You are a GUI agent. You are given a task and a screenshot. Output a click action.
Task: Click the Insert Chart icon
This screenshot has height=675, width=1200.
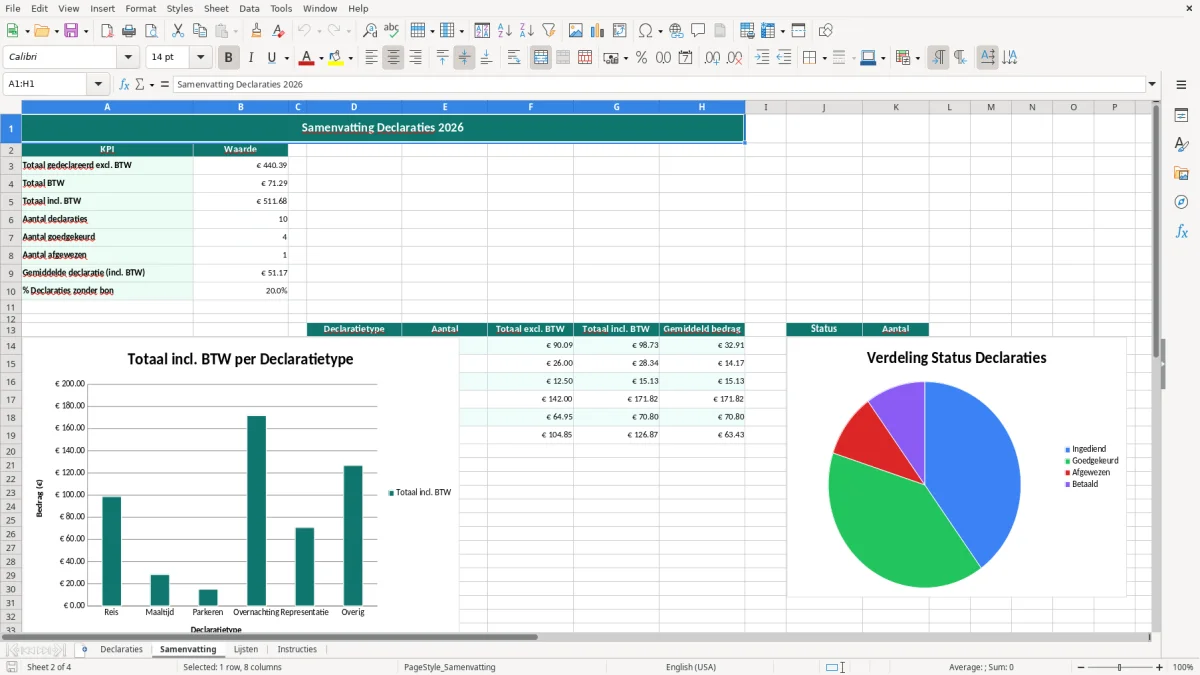tap(598, 31)
